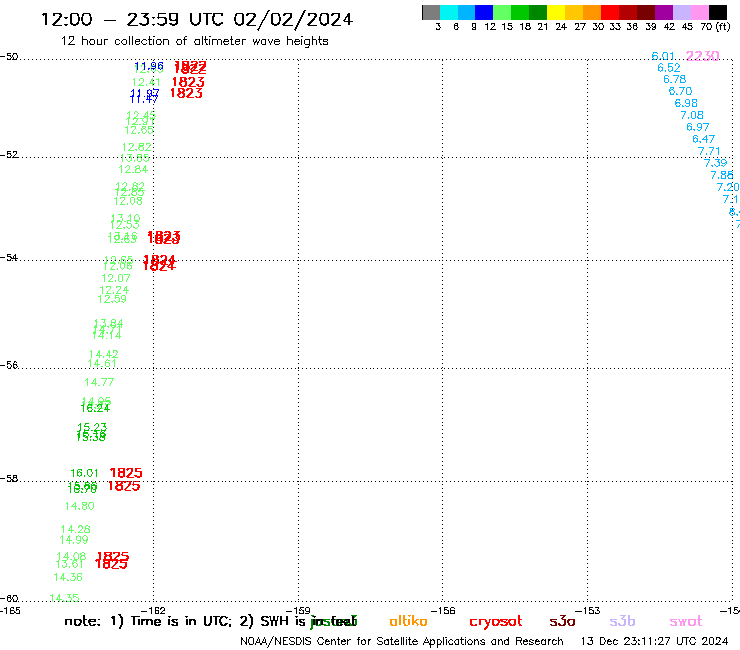Screen dimensions: 740x650
Task: Click the 'altika' satellite legend label
Action: [x=408, y=621]
